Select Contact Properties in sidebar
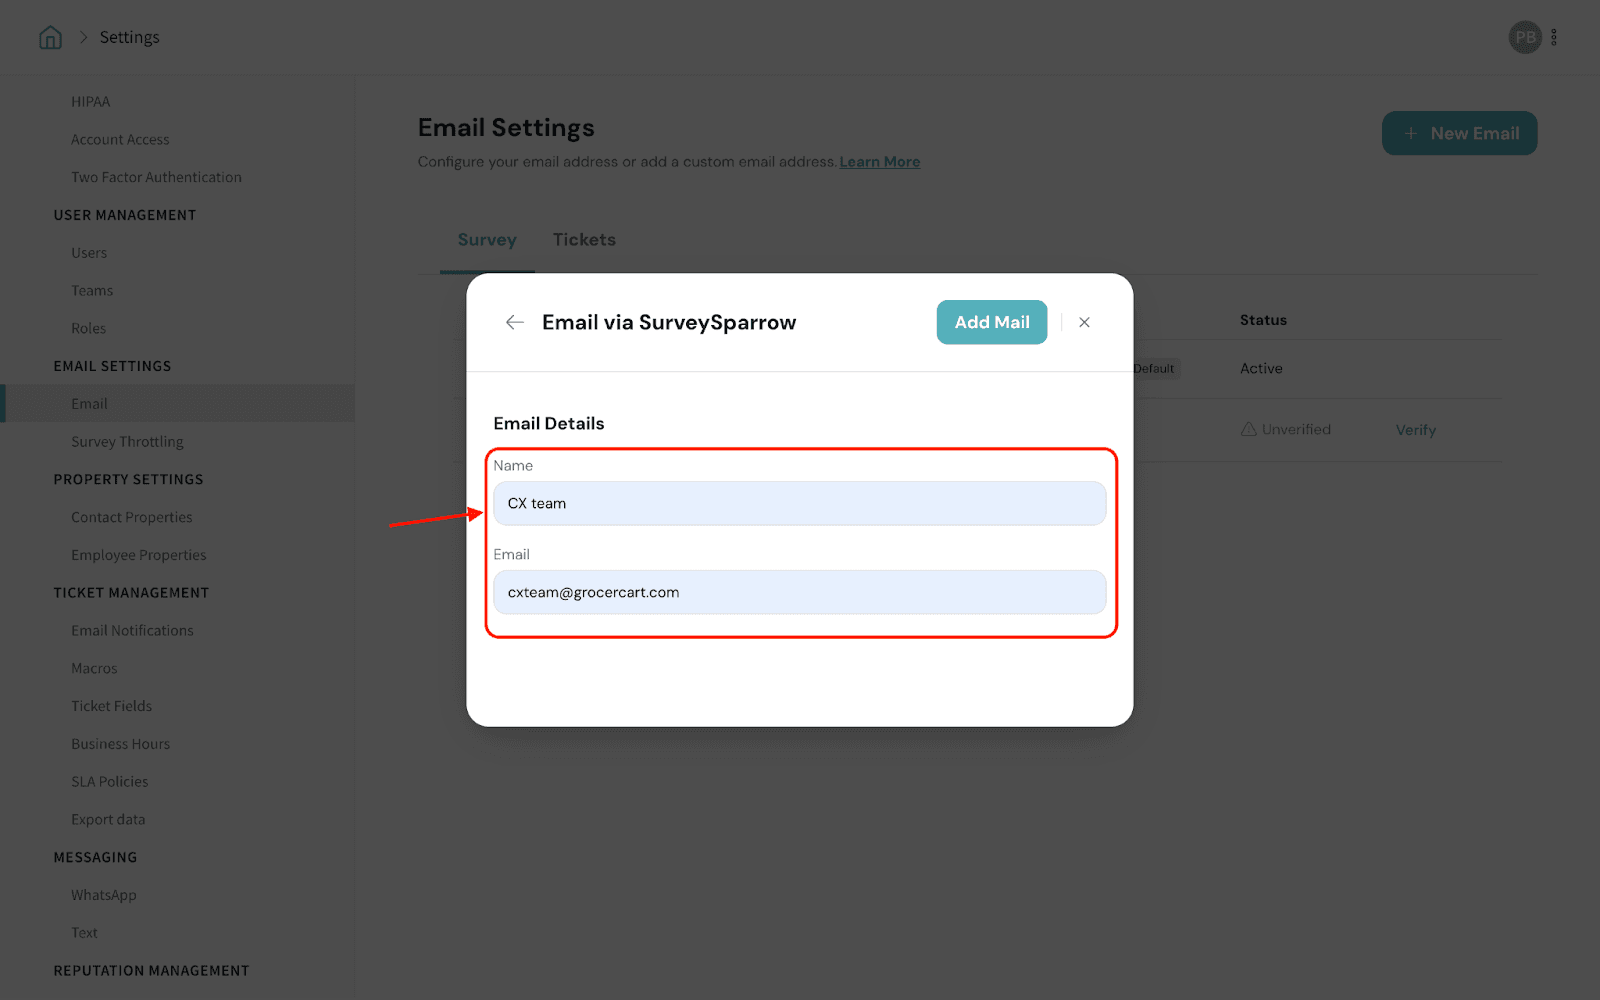The image size is (1600, 1000). 132,518
